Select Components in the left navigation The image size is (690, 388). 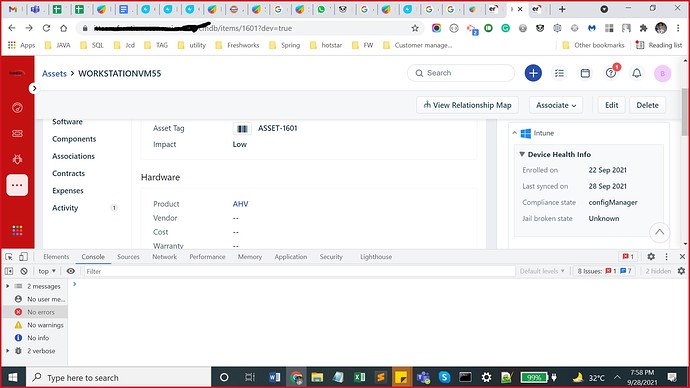(74, 139)
